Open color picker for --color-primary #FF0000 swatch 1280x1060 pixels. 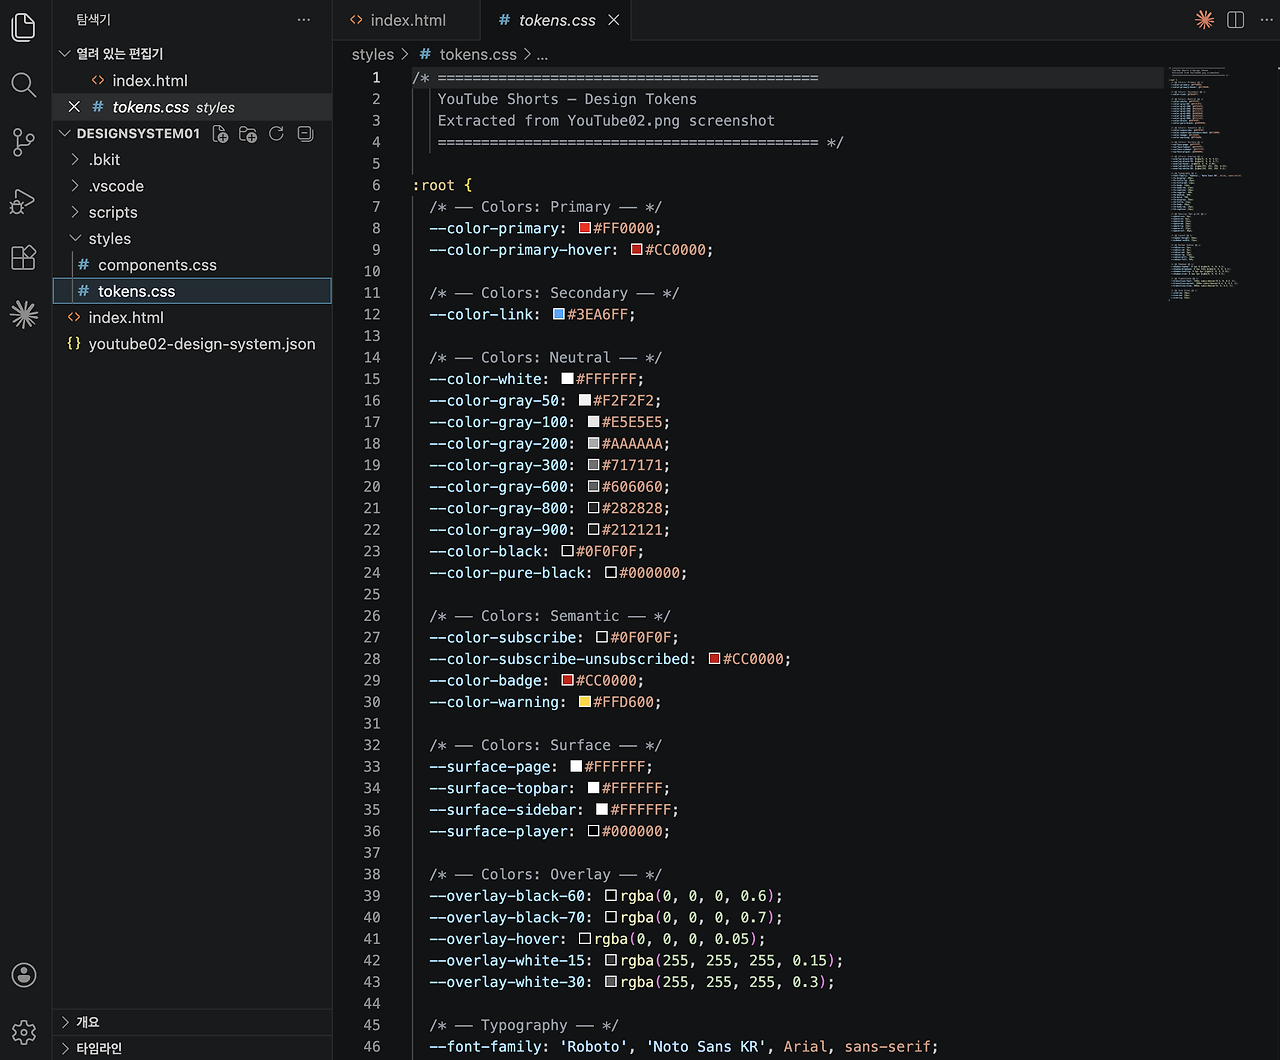tap(585, 228)
